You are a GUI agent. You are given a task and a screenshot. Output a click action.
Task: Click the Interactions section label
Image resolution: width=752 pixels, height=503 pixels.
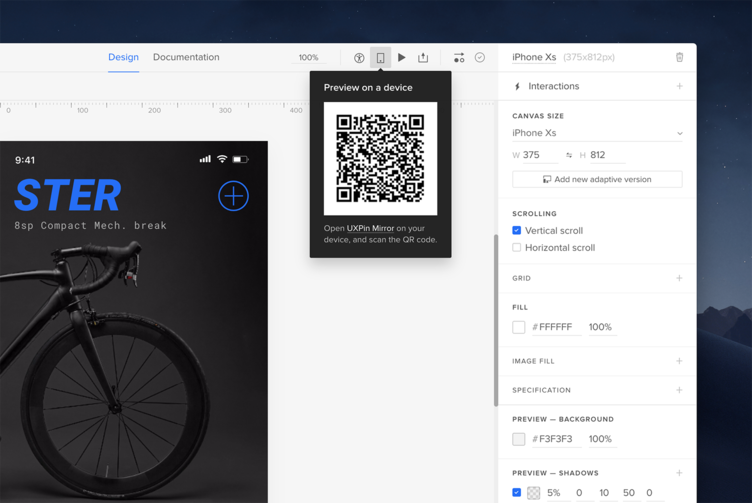[553, 86]
